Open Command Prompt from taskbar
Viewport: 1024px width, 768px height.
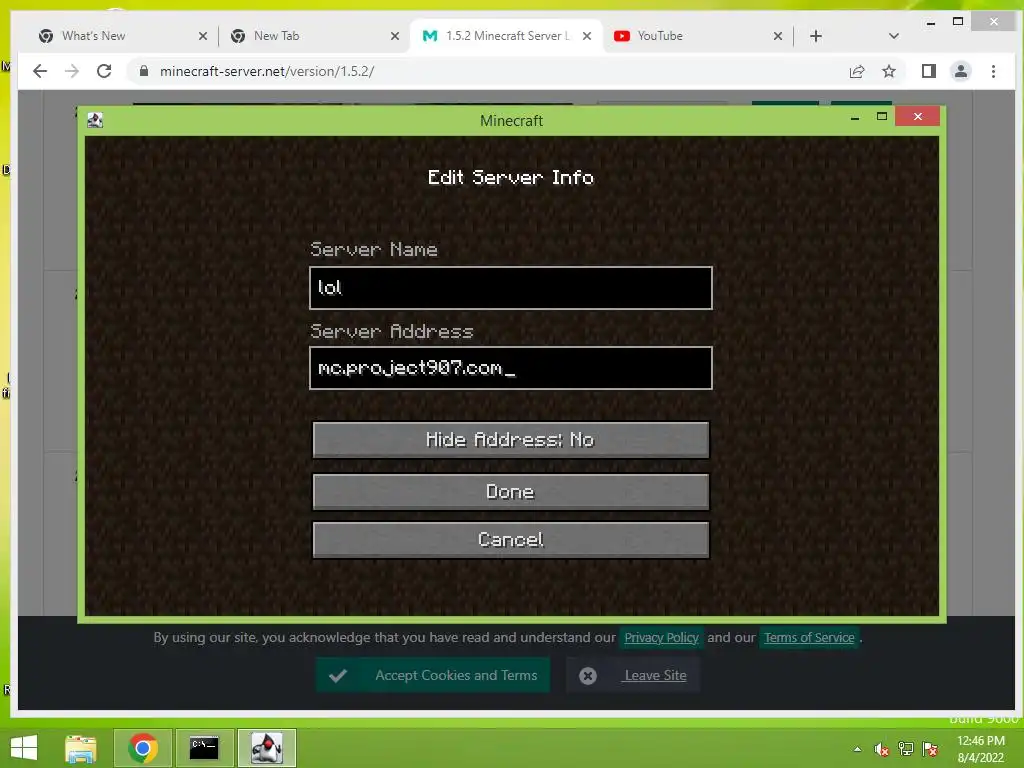[x=204, y=748]
